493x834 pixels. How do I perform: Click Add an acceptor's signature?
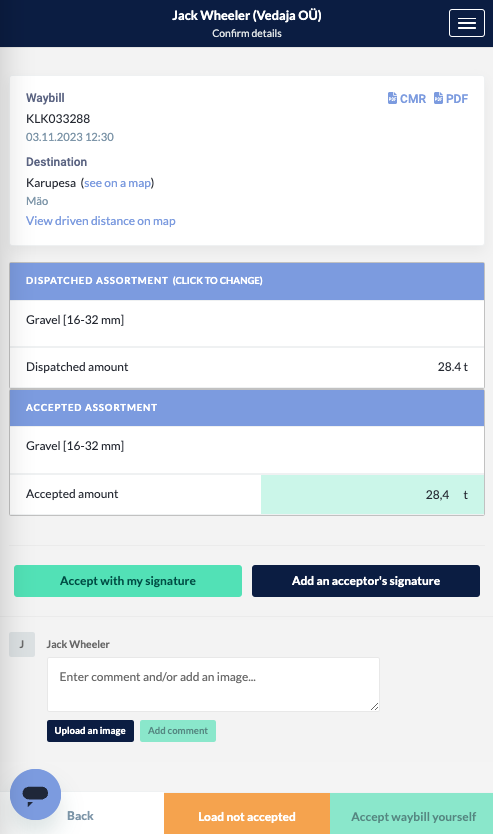coord(366,581)
